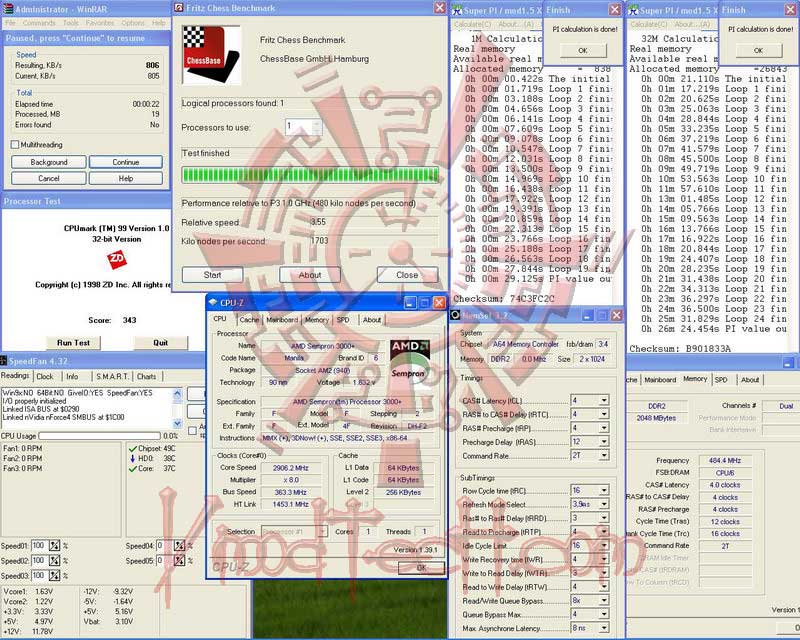Click the red ZD logo in CPUmark

pos(117,259)
